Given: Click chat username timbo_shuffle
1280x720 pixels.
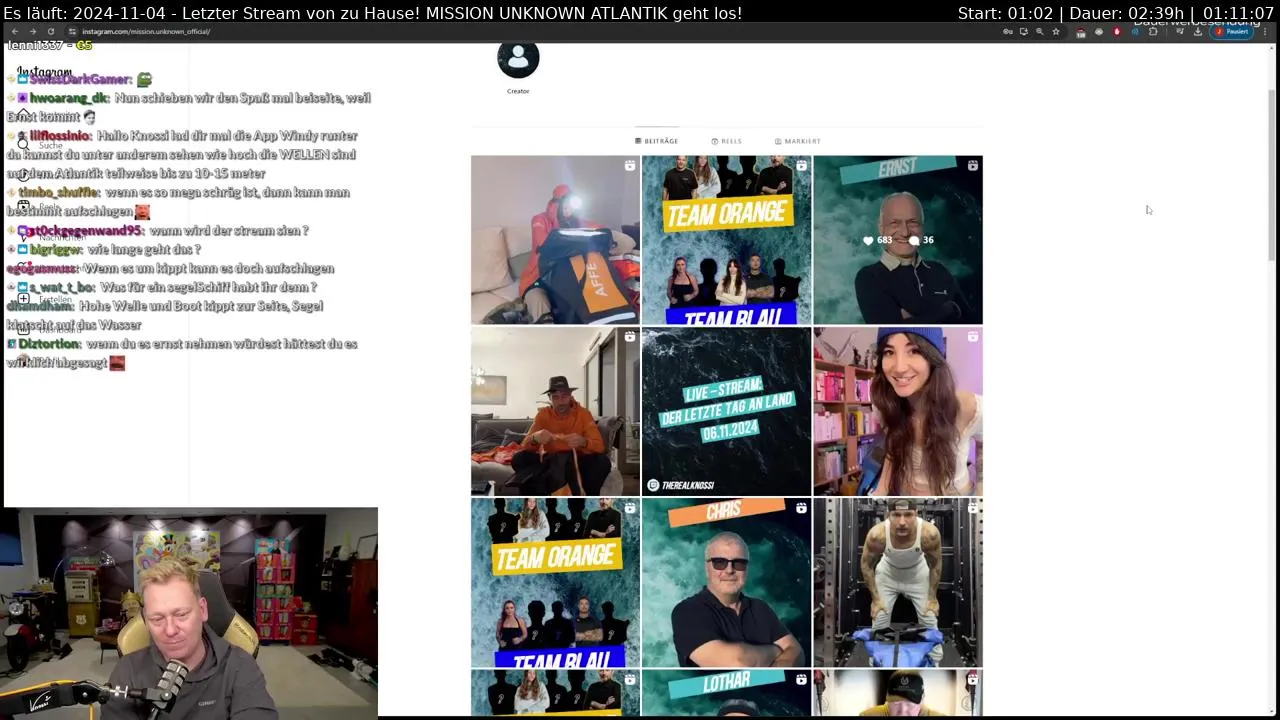Looking at the screenshot, I should pyautogui.click(x=59, y=192).
